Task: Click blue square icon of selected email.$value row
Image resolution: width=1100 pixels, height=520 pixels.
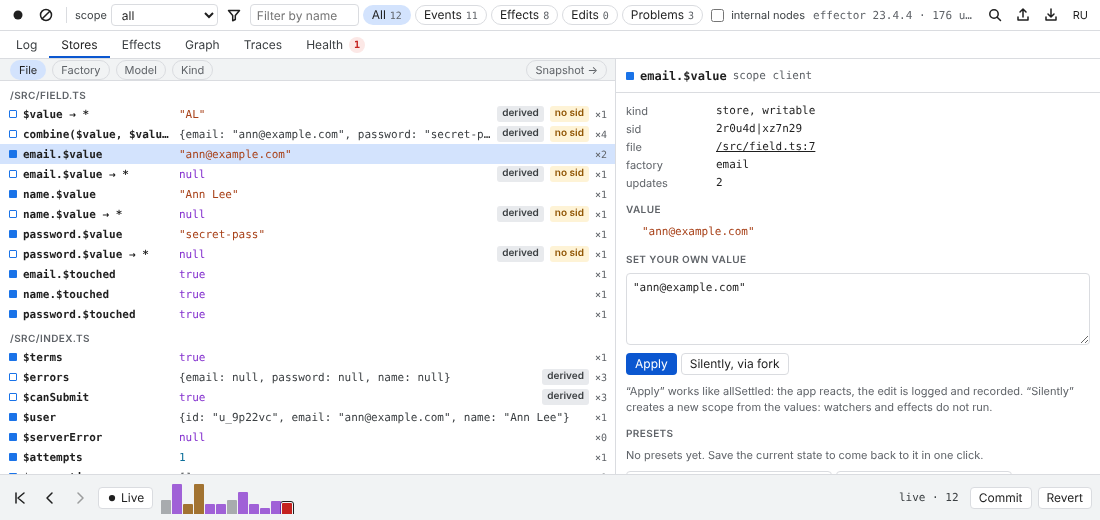Action: [13, 154]
